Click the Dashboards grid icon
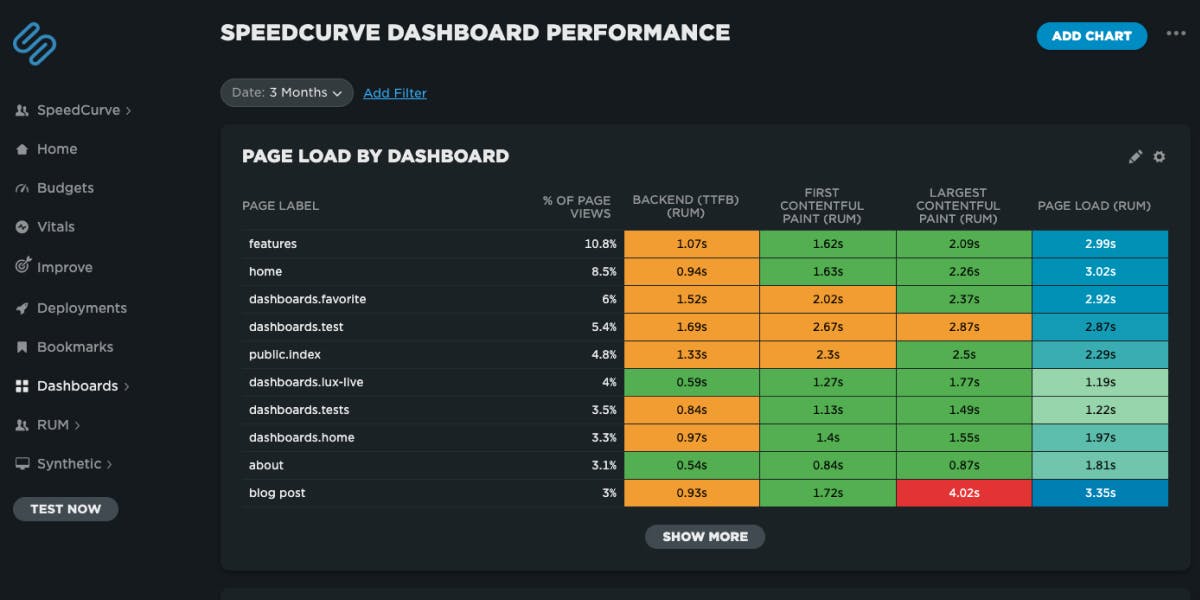Image resolution: width=1200 pixels, height=600 pixels. (23, 385)
